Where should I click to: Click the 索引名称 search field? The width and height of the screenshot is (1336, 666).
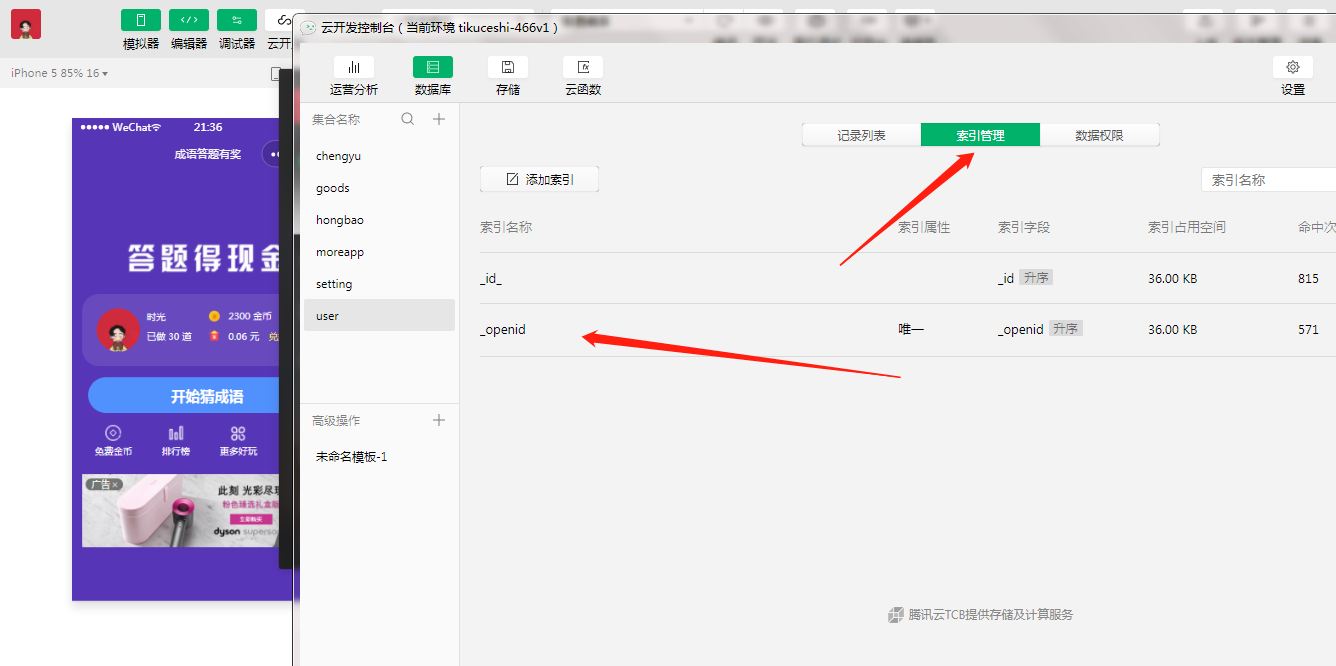tap(1268, 180)
